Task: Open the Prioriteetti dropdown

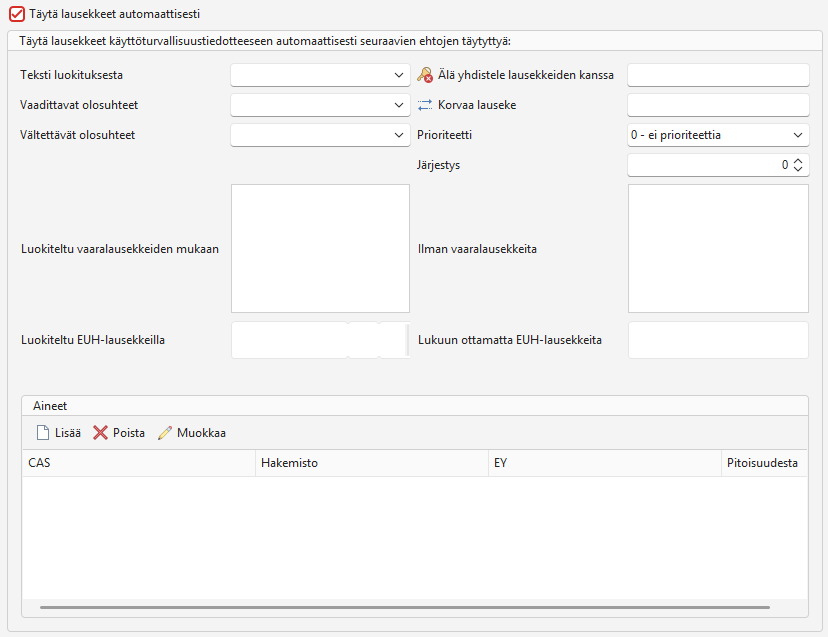Action: coord(718,135)
